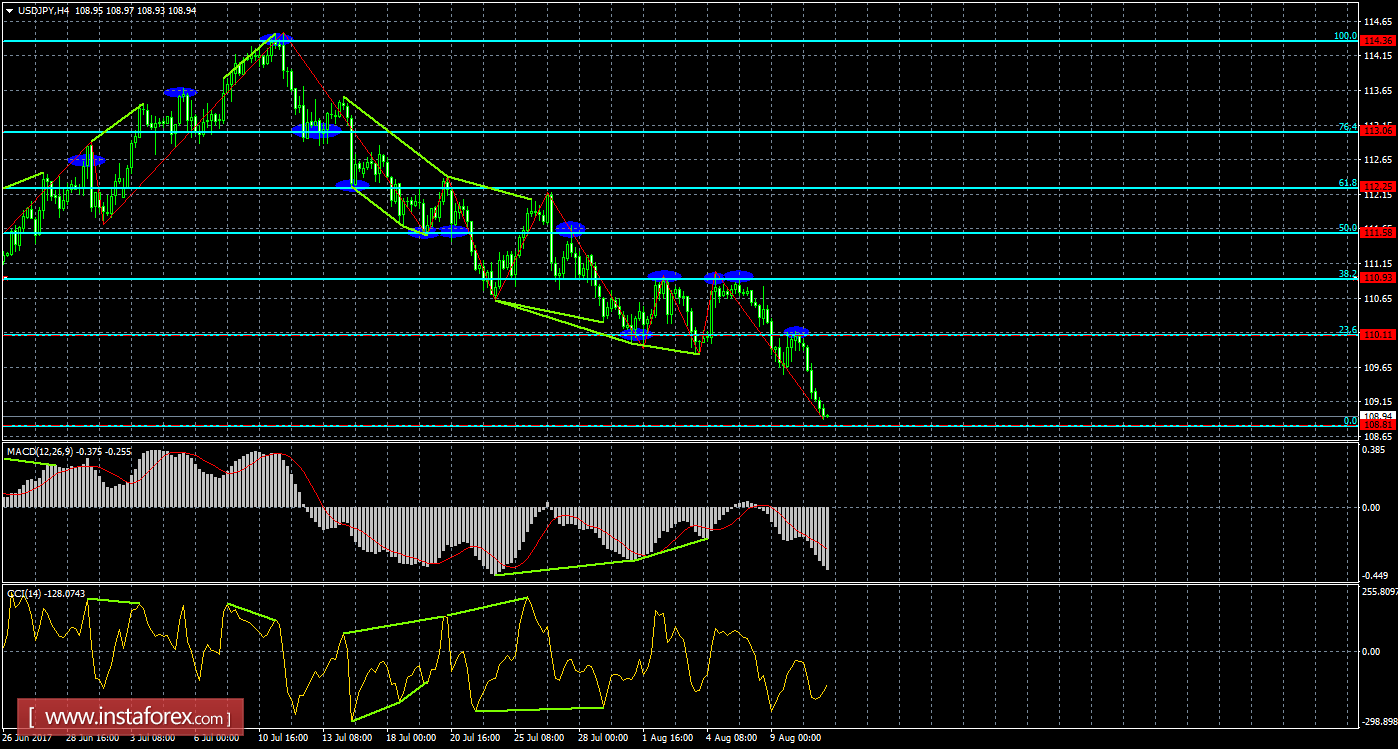Viewport: 1398px width, 749px height.
Task: Click the current price tag 108.94
Action: tap(1376, 415)
